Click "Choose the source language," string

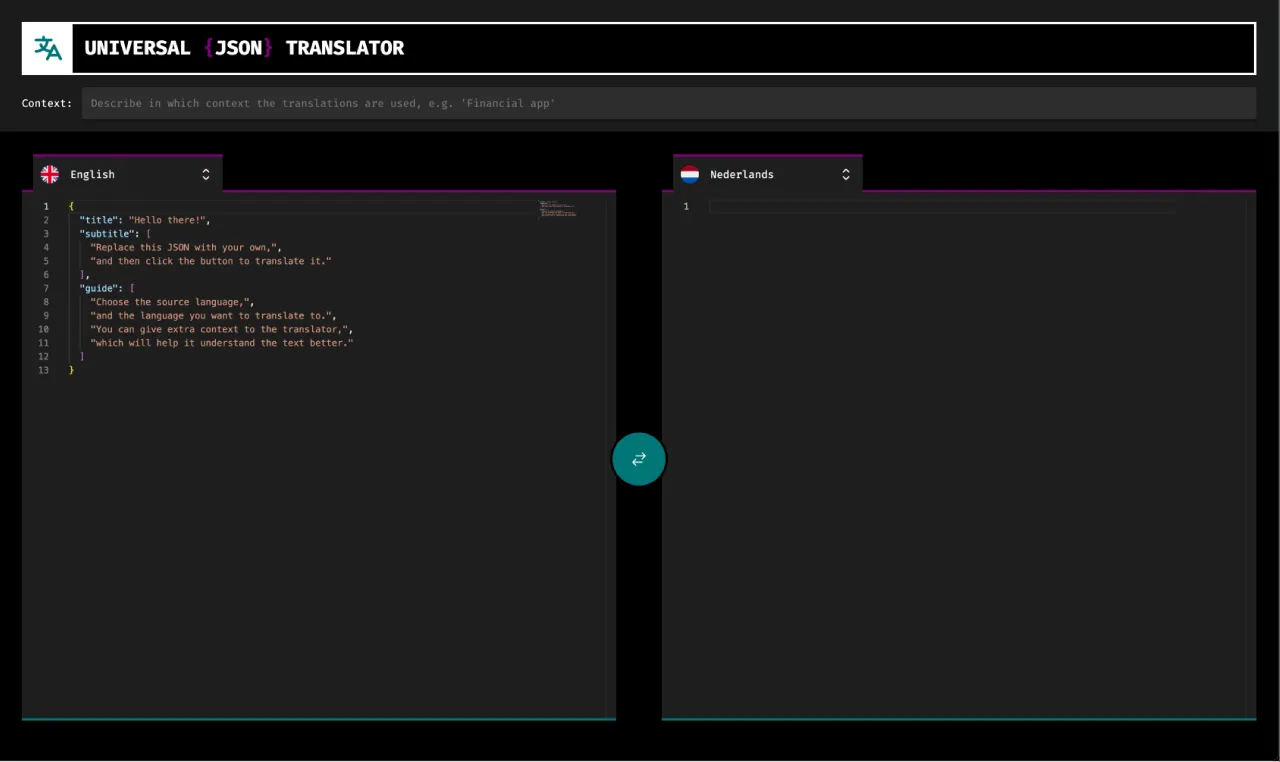169,302
